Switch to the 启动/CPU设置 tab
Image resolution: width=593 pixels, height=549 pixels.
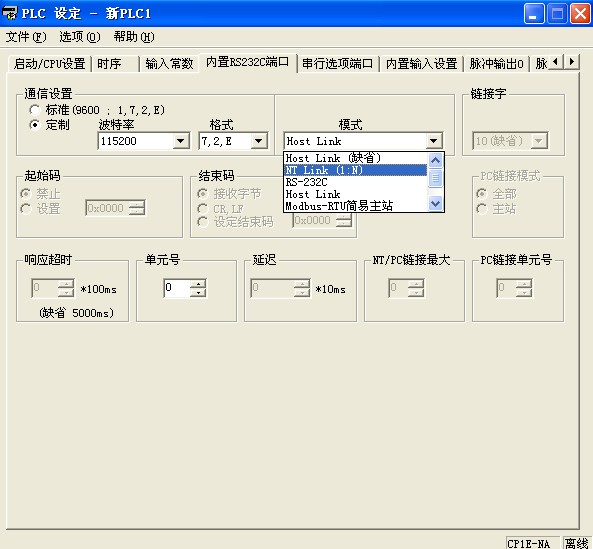pyautogui.click(x=50, y=64)
